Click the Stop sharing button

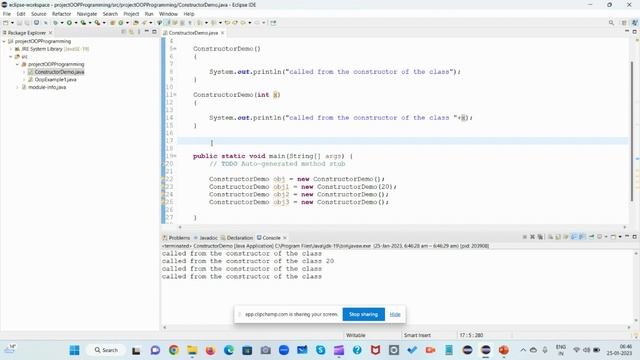click(x=363, y=314)
